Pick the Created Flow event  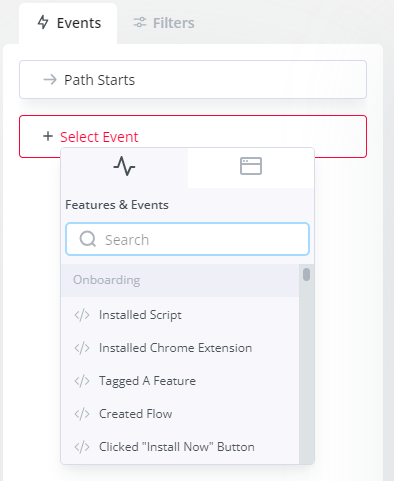coord(180,414)
